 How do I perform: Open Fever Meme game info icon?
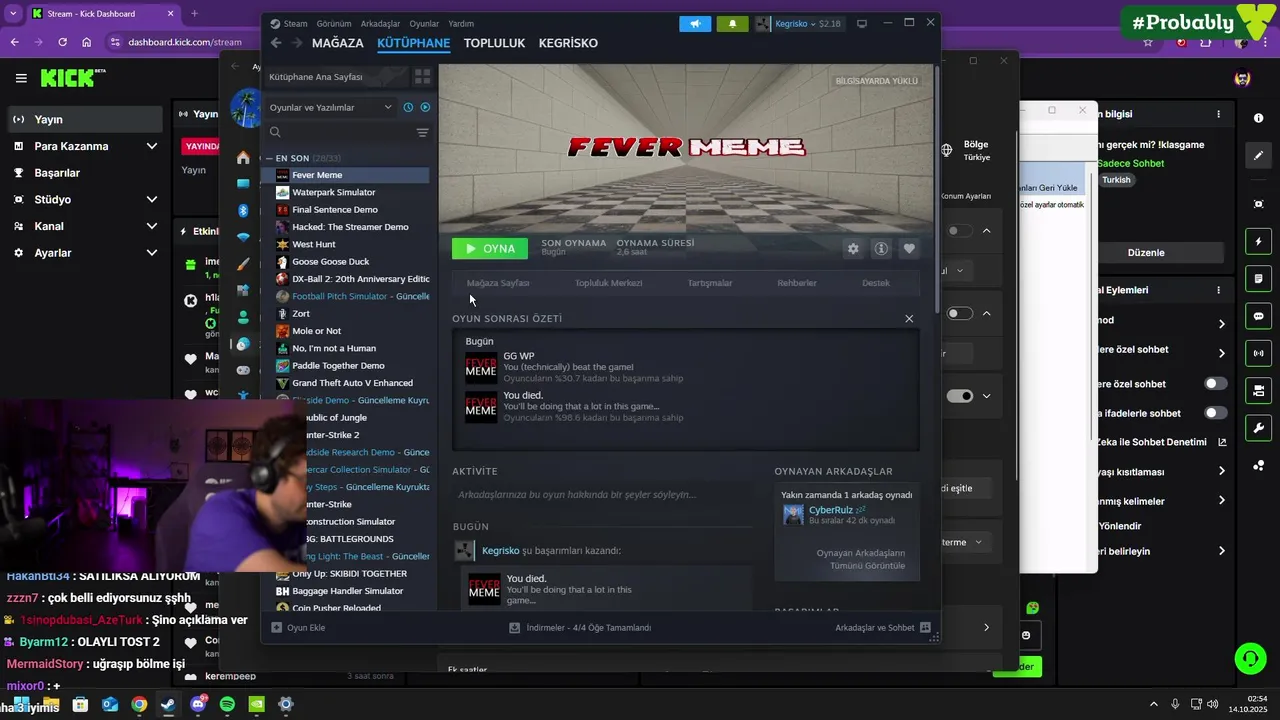click(881, 249)
